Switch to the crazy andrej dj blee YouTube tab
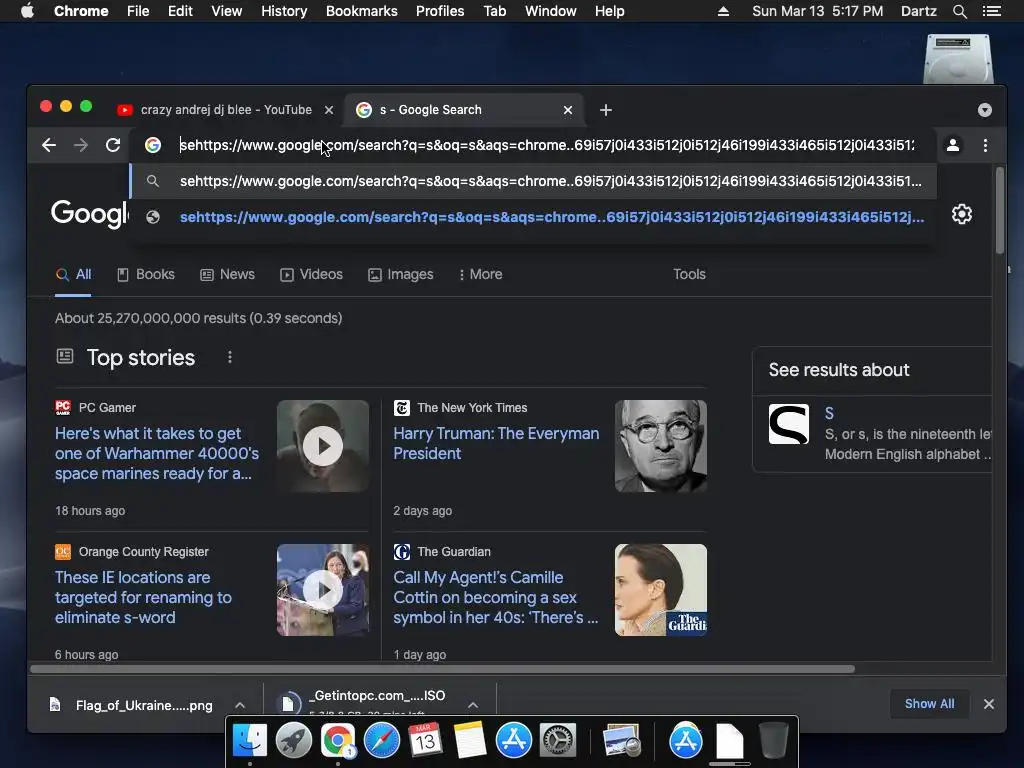Image resolution: width=1024 pixels, height=768 pixels. [225, 110]
